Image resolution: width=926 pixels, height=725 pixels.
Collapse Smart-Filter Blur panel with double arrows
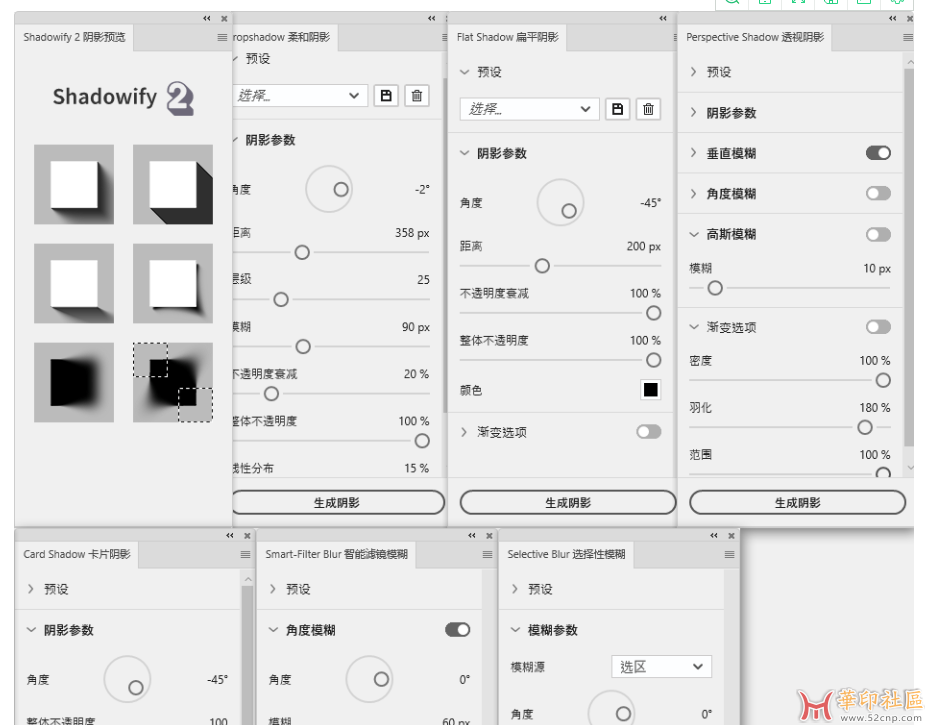point(472,535)
